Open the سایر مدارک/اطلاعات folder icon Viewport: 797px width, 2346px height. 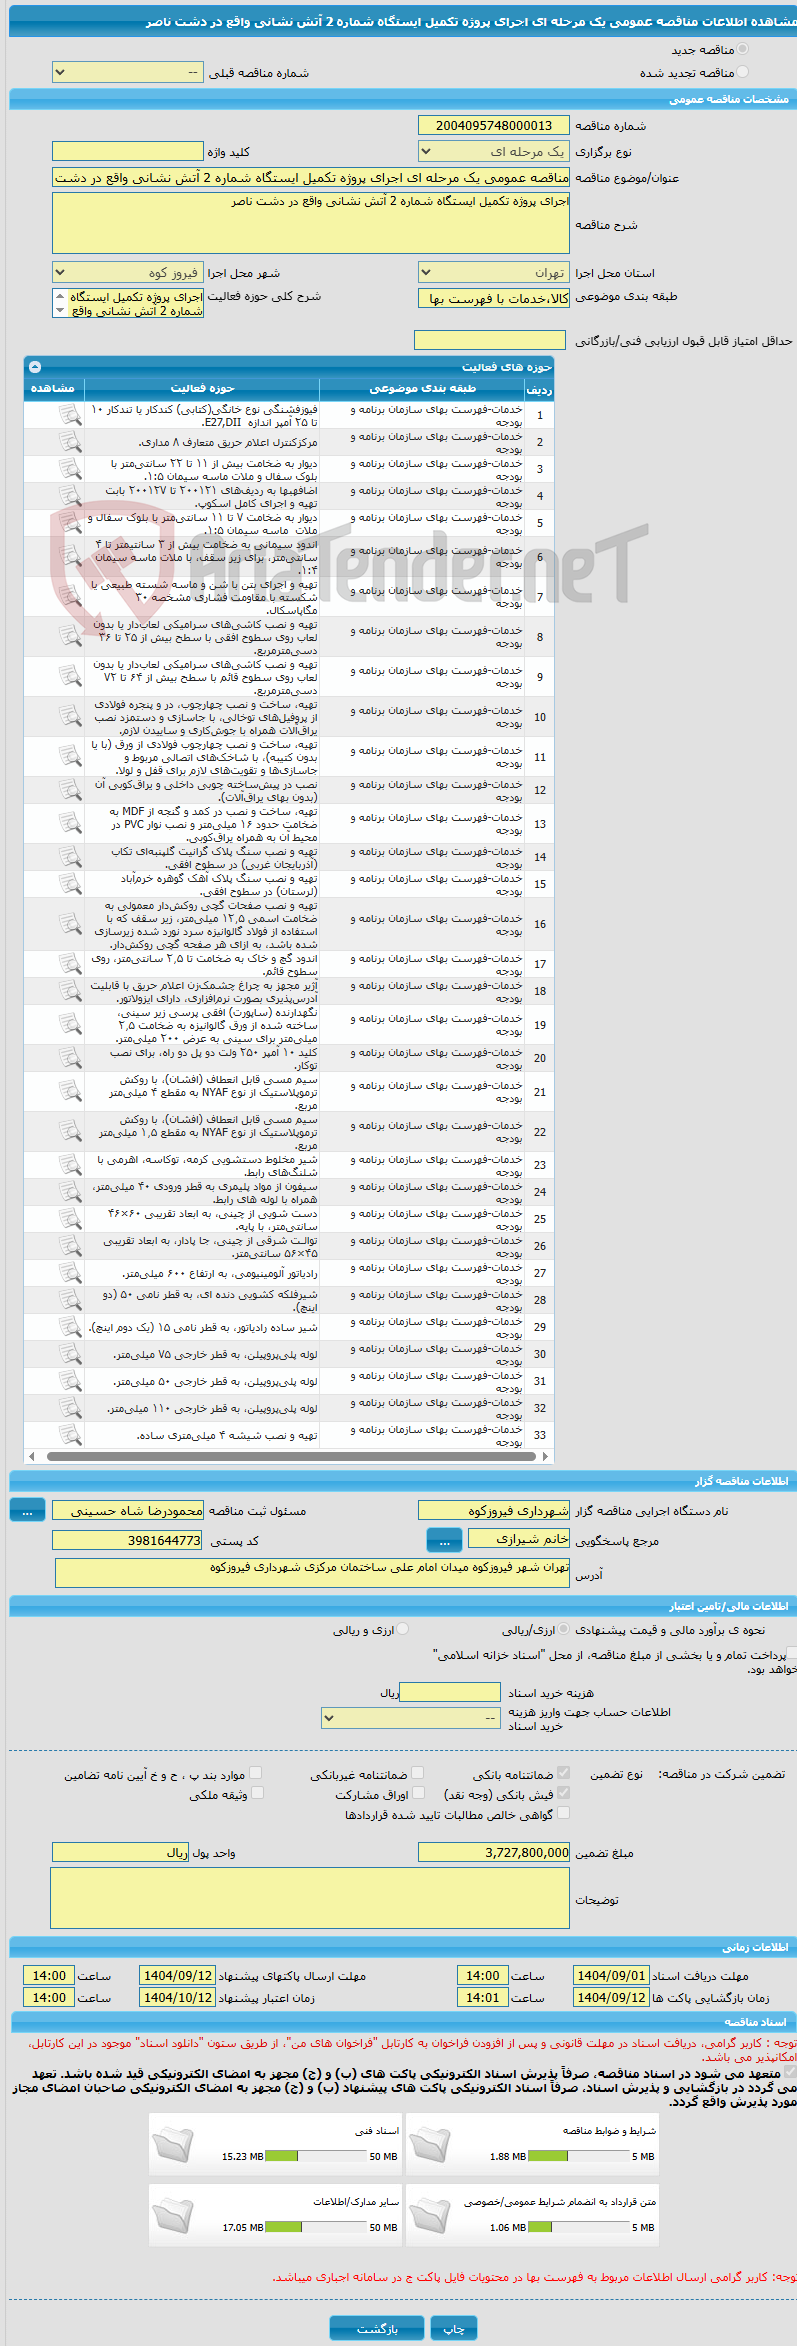coord(172,2216)
